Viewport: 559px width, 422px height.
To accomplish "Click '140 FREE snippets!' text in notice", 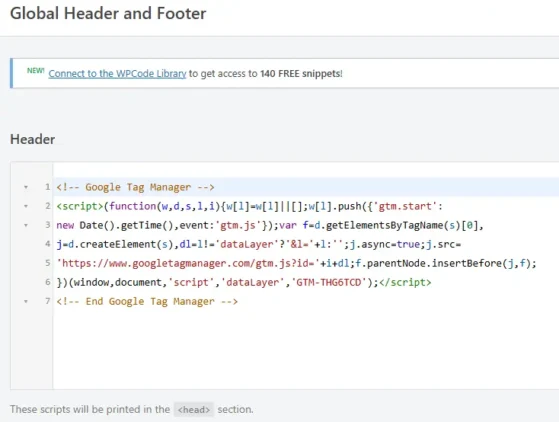I will (301, 73).
